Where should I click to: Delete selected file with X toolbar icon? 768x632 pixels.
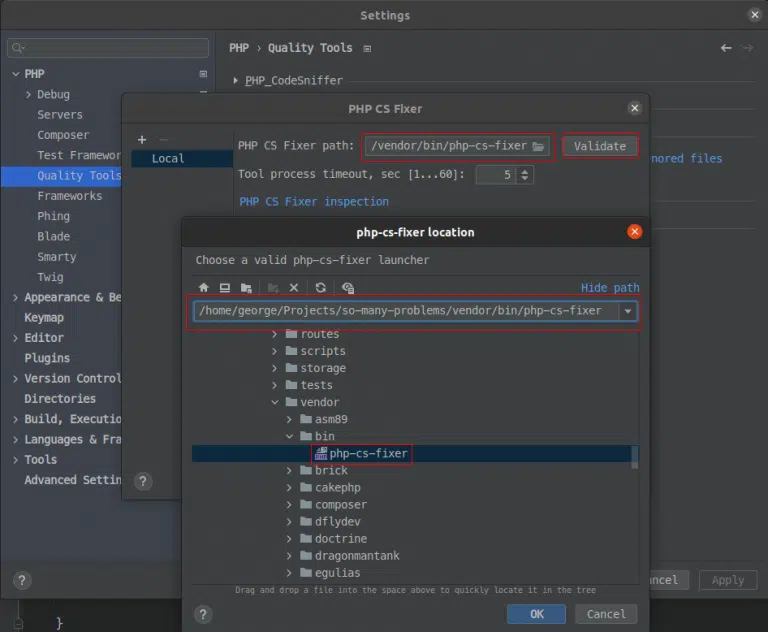[x=294, y=288]
